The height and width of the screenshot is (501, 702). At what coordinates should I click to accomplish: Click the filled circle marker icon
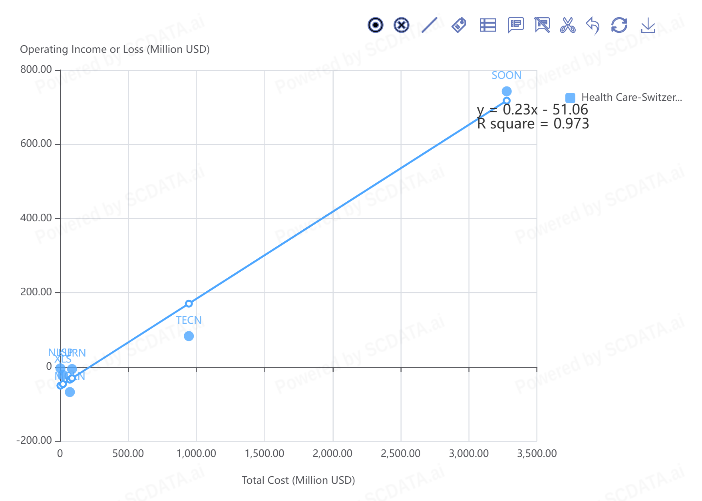coord(376,25)
